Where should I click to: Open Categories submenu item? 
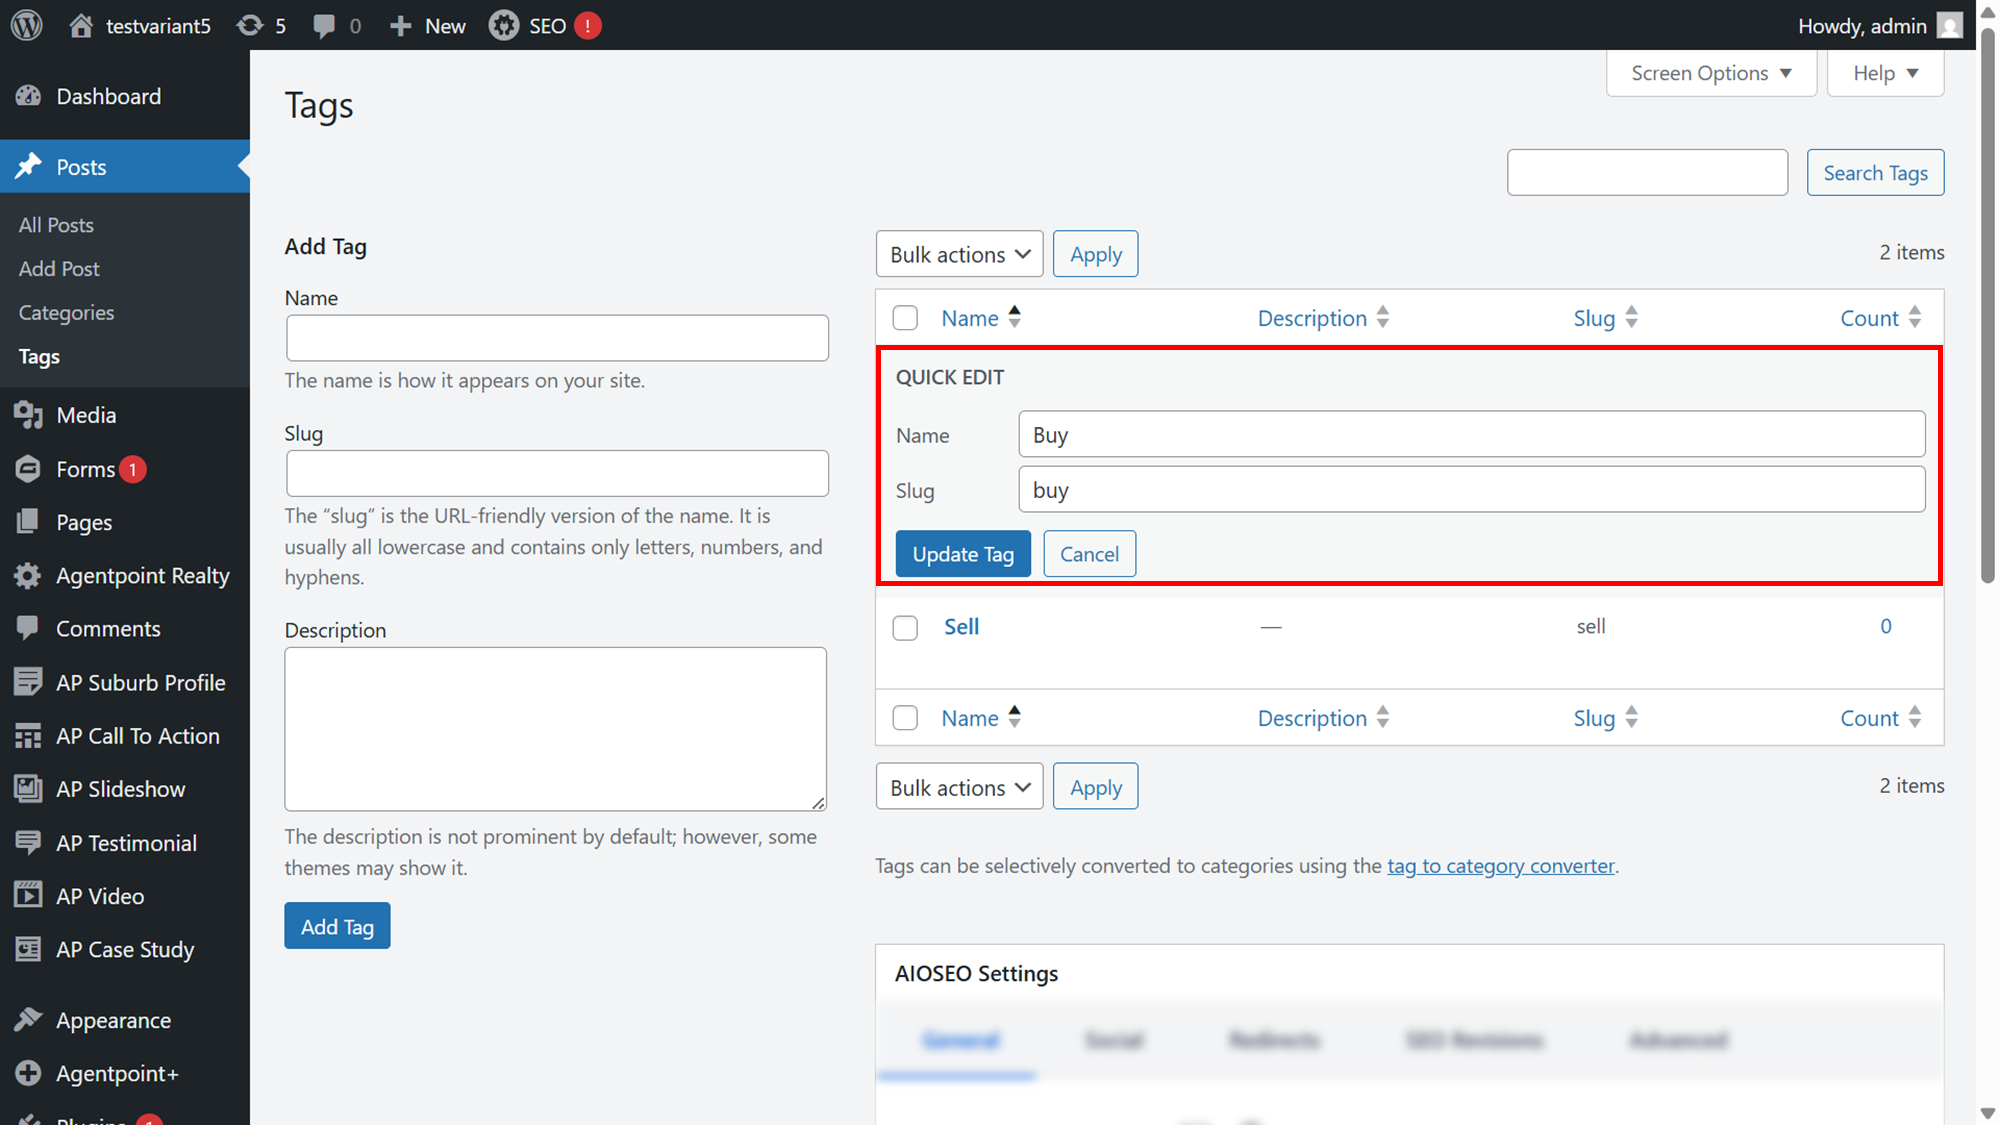pos(66,312)
